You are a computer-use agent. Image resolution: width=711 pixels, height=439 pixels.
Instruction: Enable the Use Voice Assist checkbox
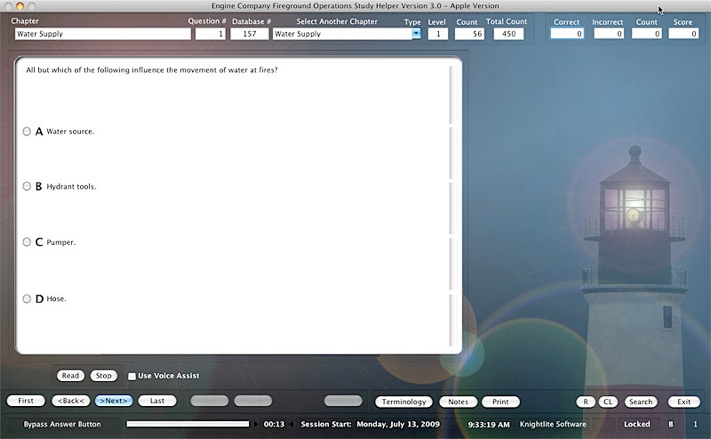click(132, 376)
